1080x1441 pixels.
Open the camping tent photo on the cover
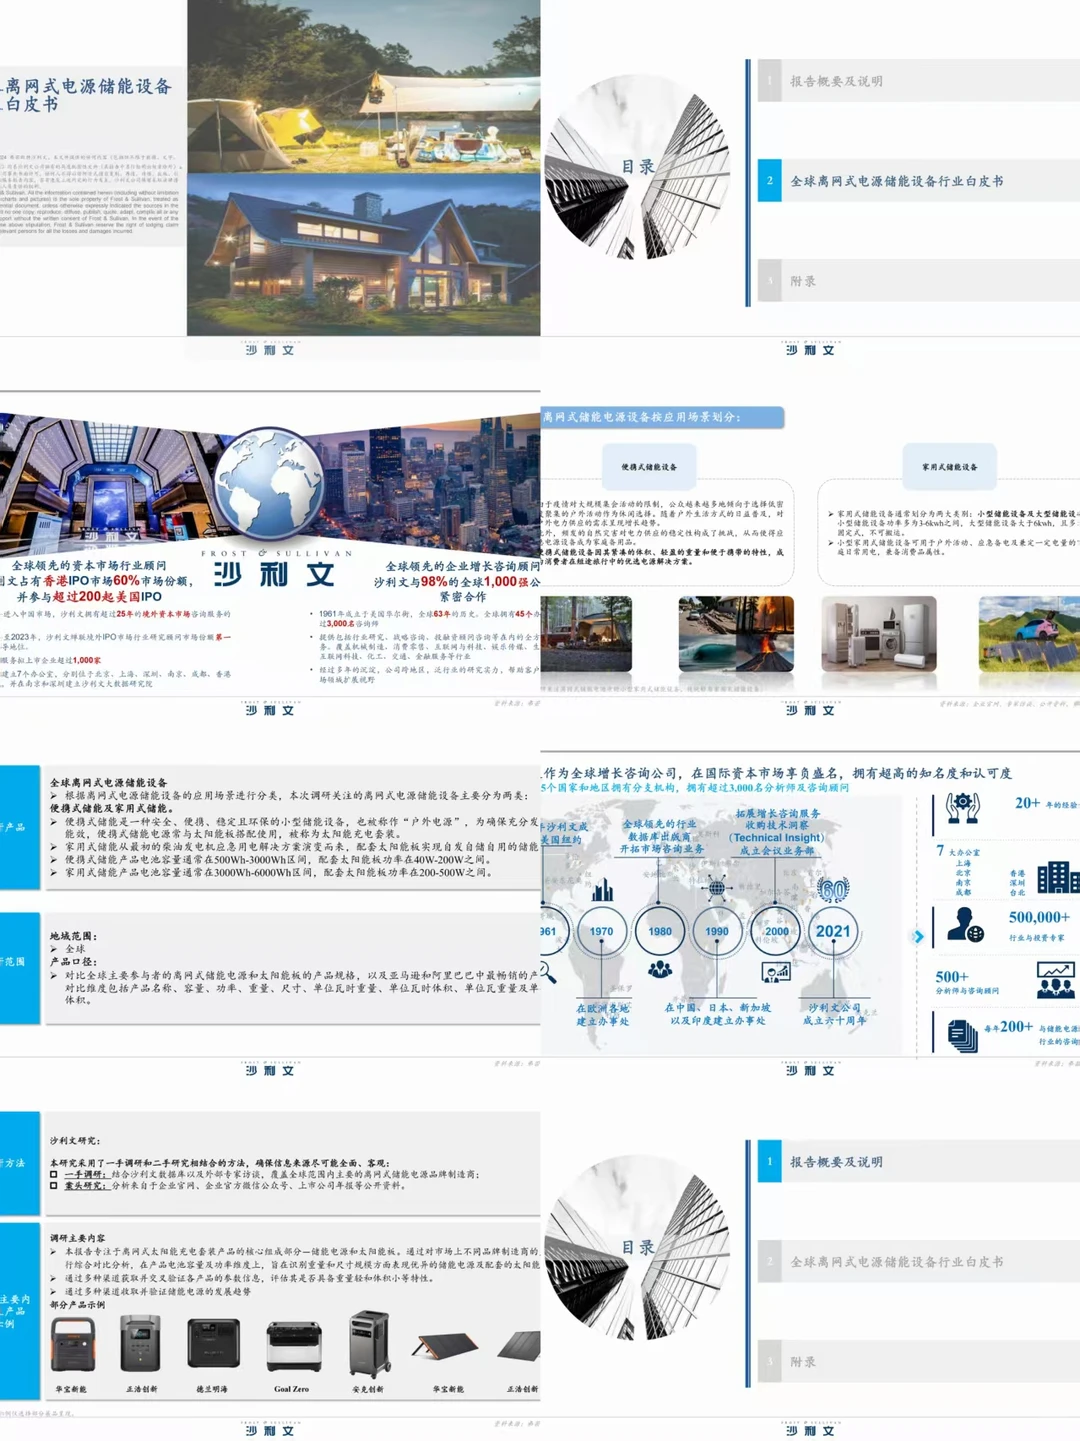tap(364, 86)
